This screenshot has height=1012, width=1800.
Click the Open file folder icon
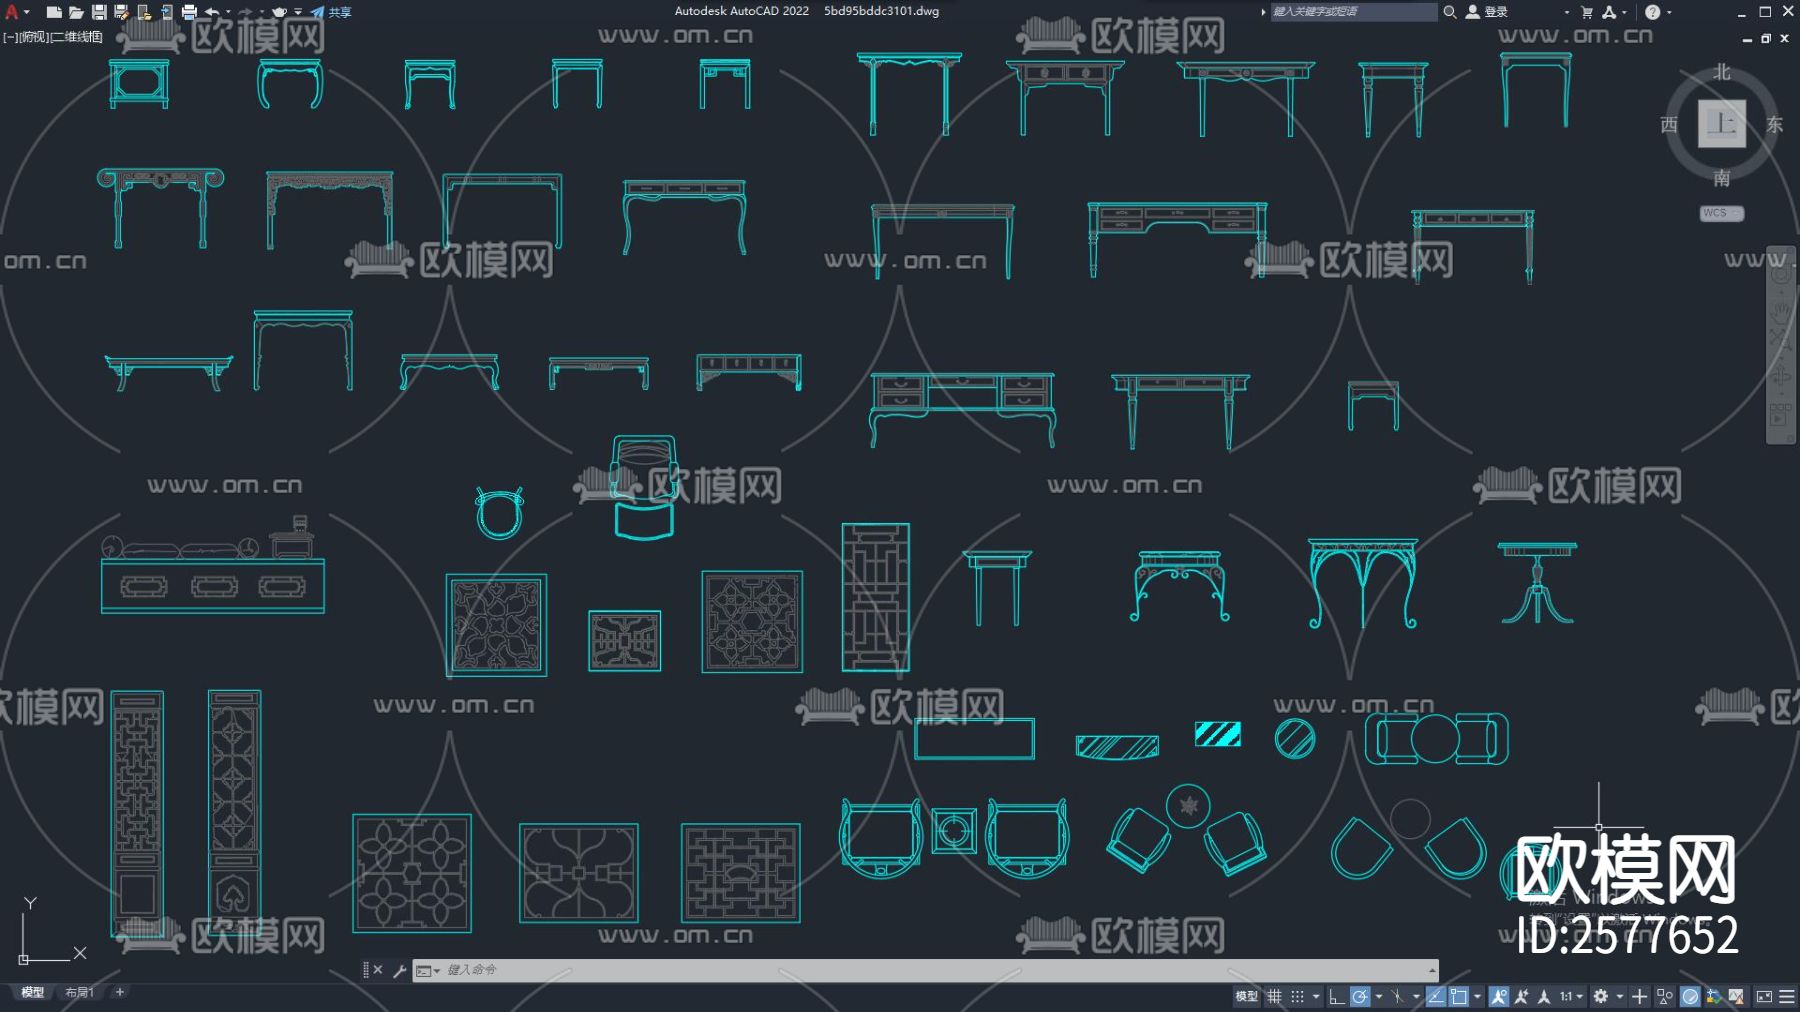click(x=76, y=12)
